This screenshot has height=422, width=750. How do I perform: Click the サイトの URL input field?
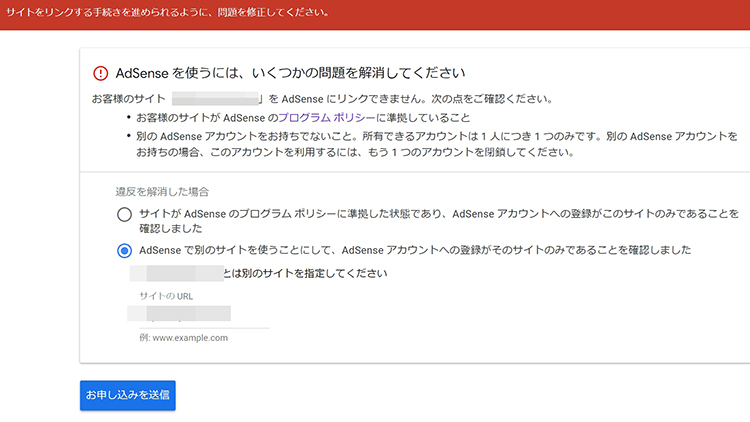coord(204,316)
